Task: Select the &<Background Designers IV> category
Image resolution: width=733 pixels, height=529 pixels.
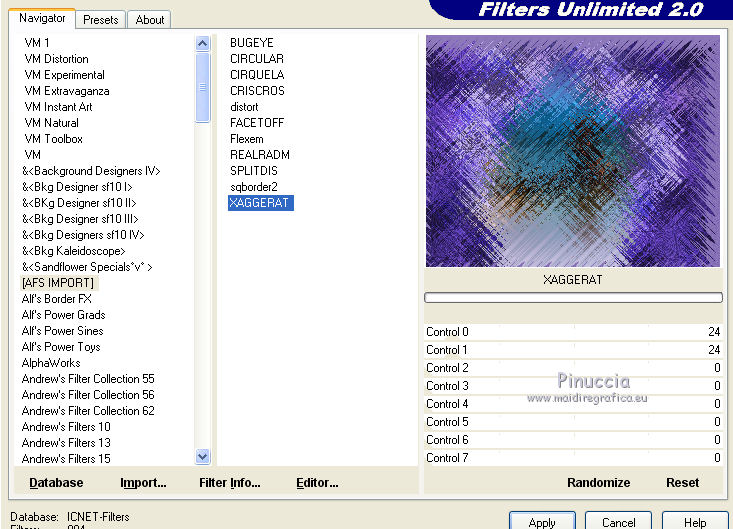Action: 91,171
